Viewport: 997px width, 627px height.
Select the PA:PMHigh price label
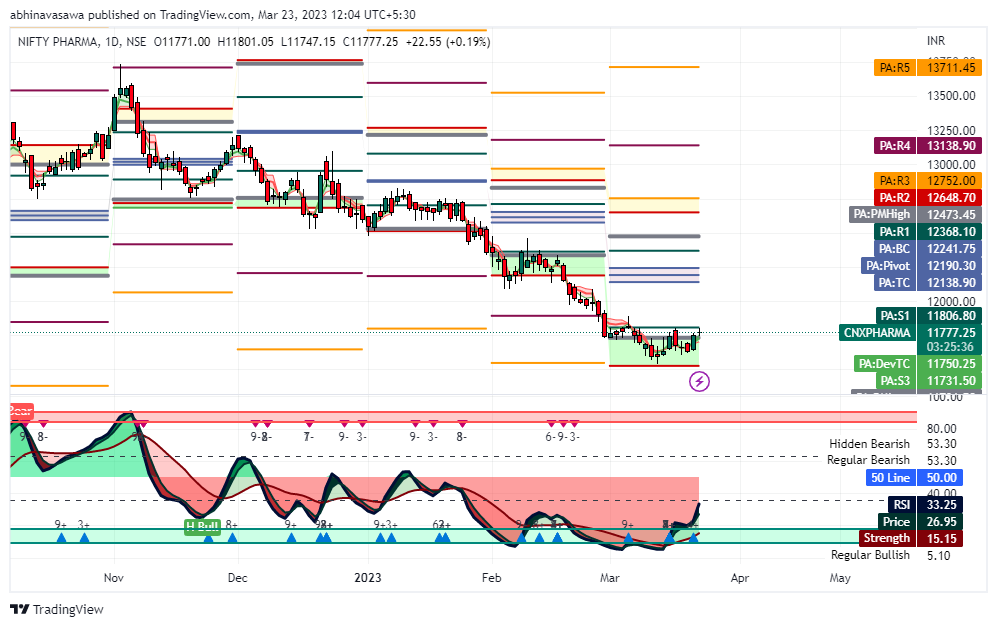[x=882, y=214]
